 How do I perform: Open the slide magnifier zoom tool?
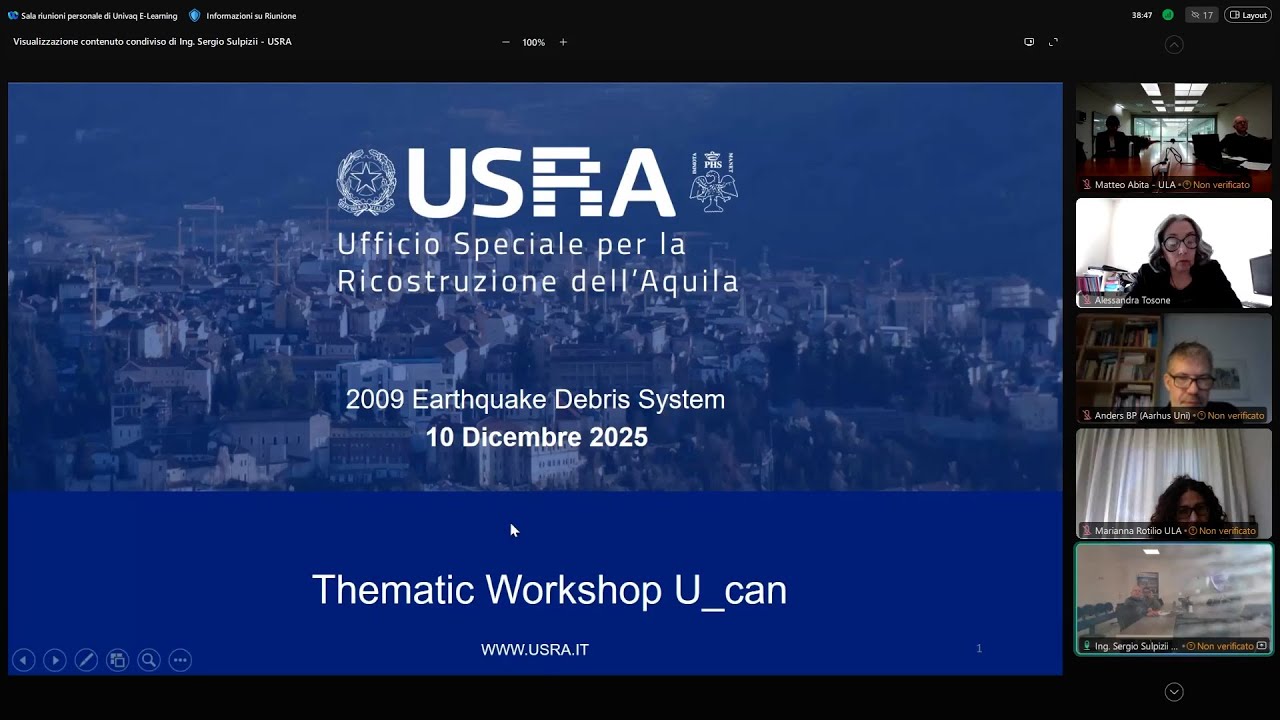149,660
